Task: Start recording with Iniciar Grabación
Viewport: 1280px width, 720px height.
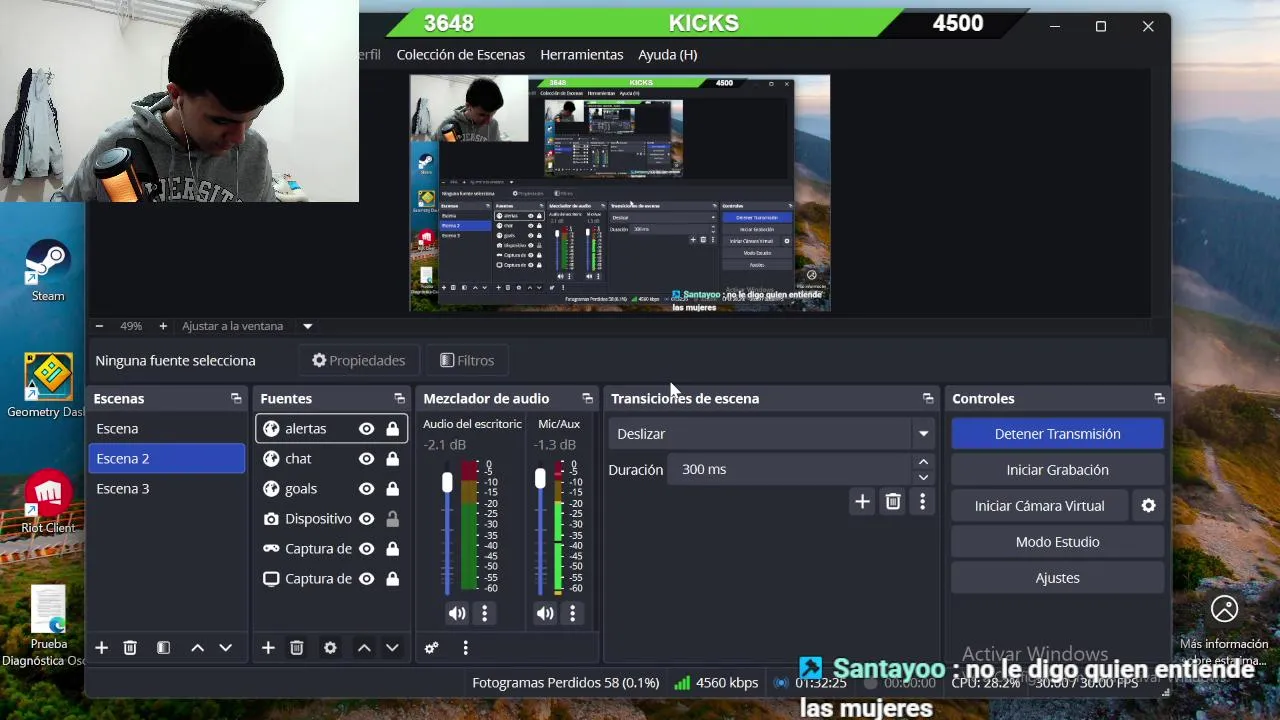Action: click(x=1057, y=470)
